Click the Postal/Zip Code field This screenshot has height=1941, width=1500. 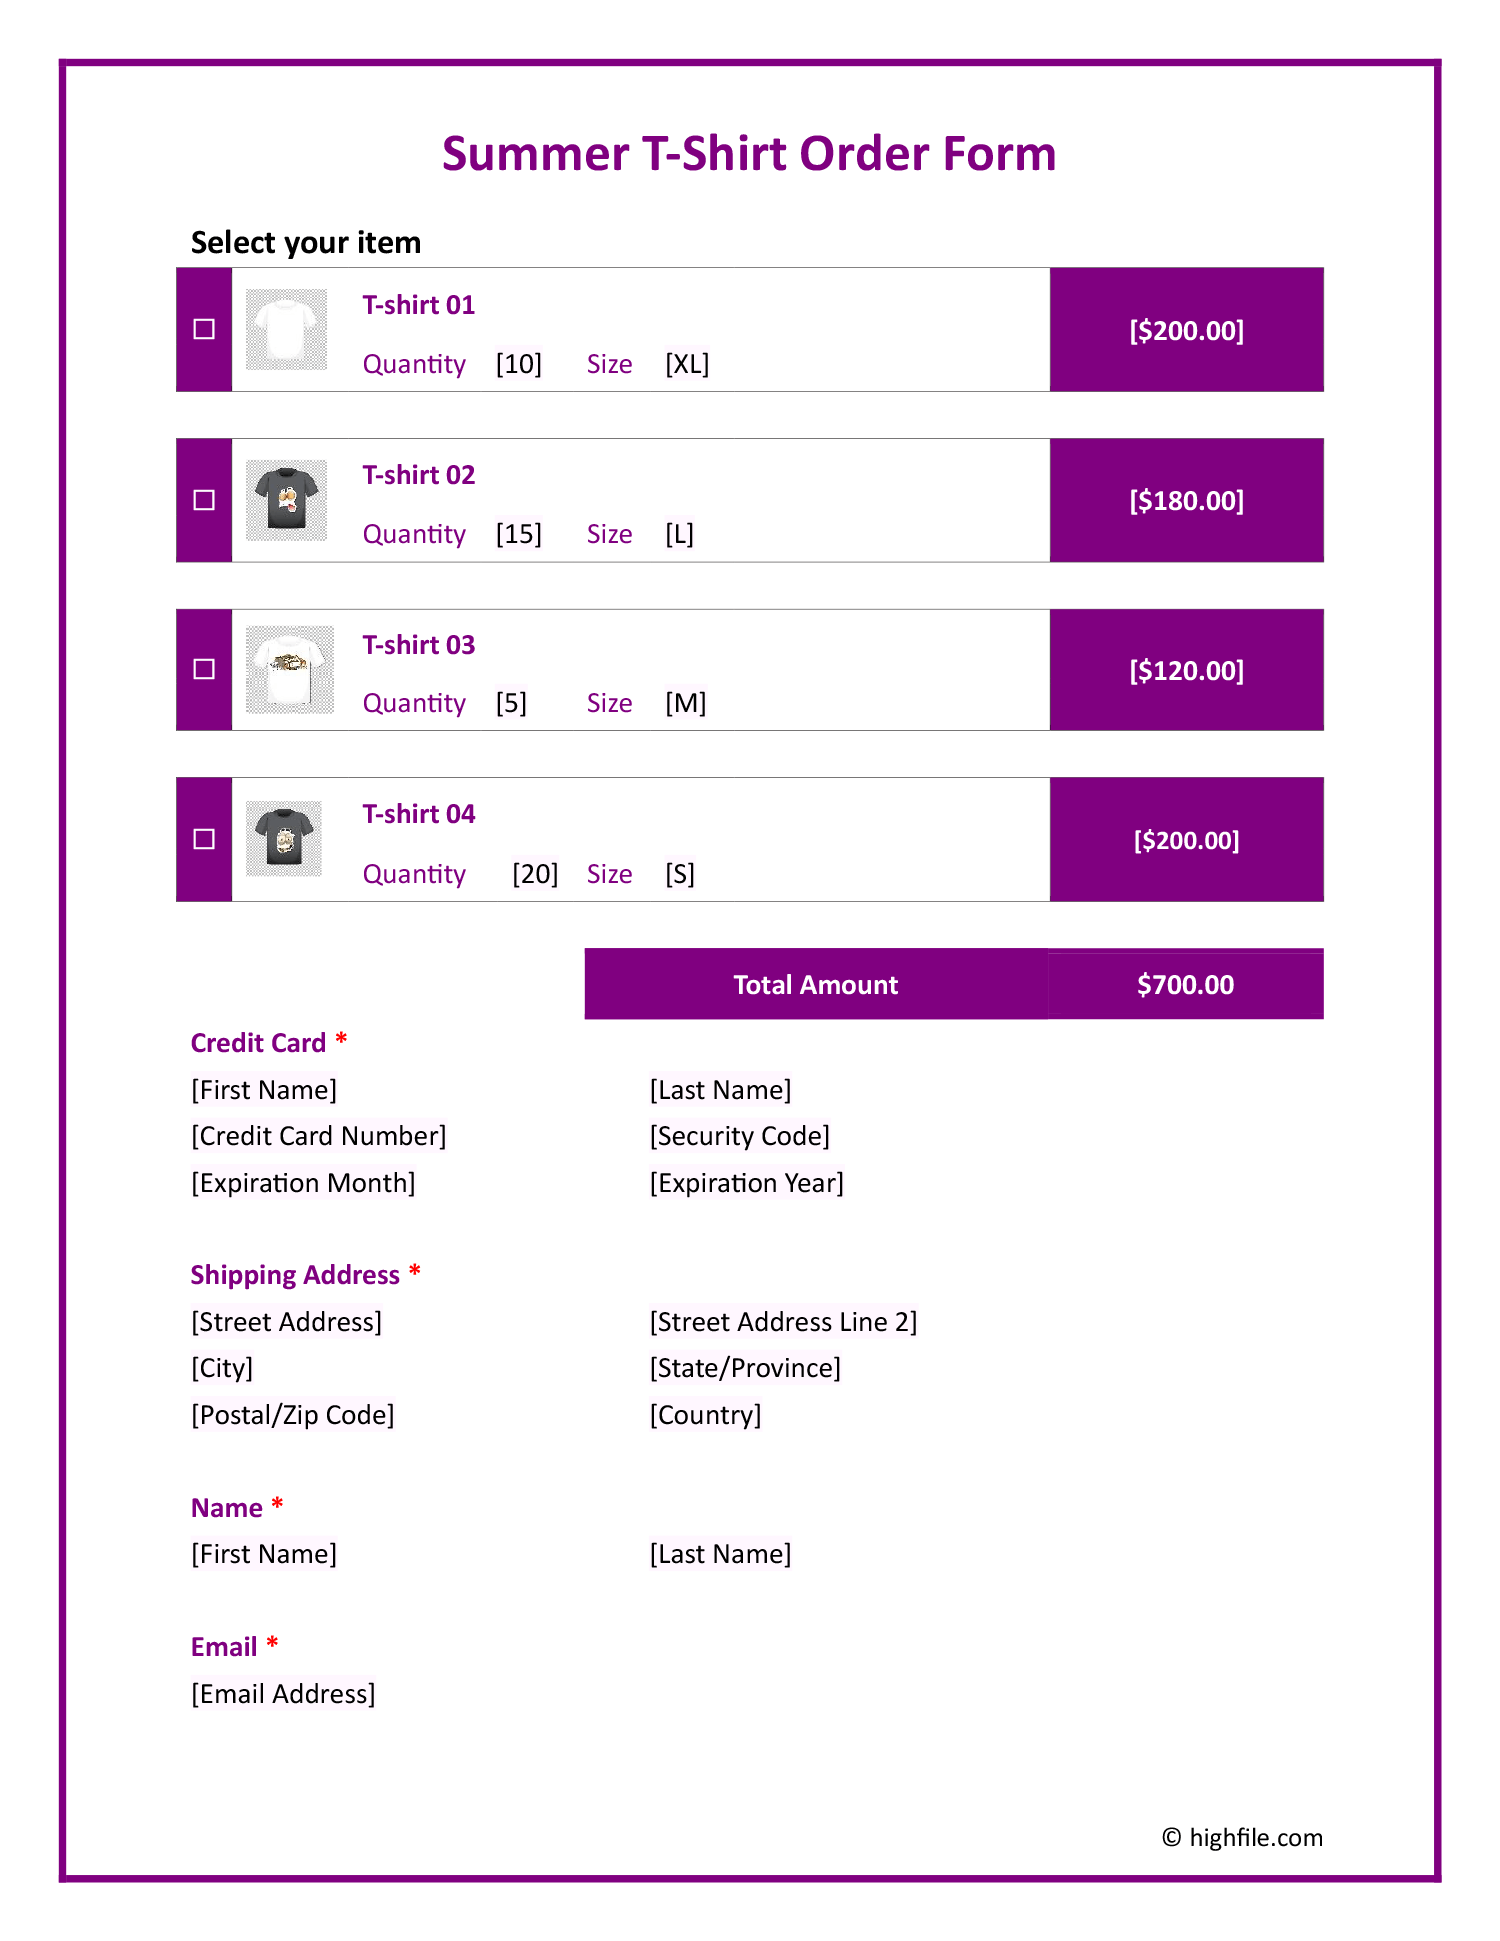293,1415
